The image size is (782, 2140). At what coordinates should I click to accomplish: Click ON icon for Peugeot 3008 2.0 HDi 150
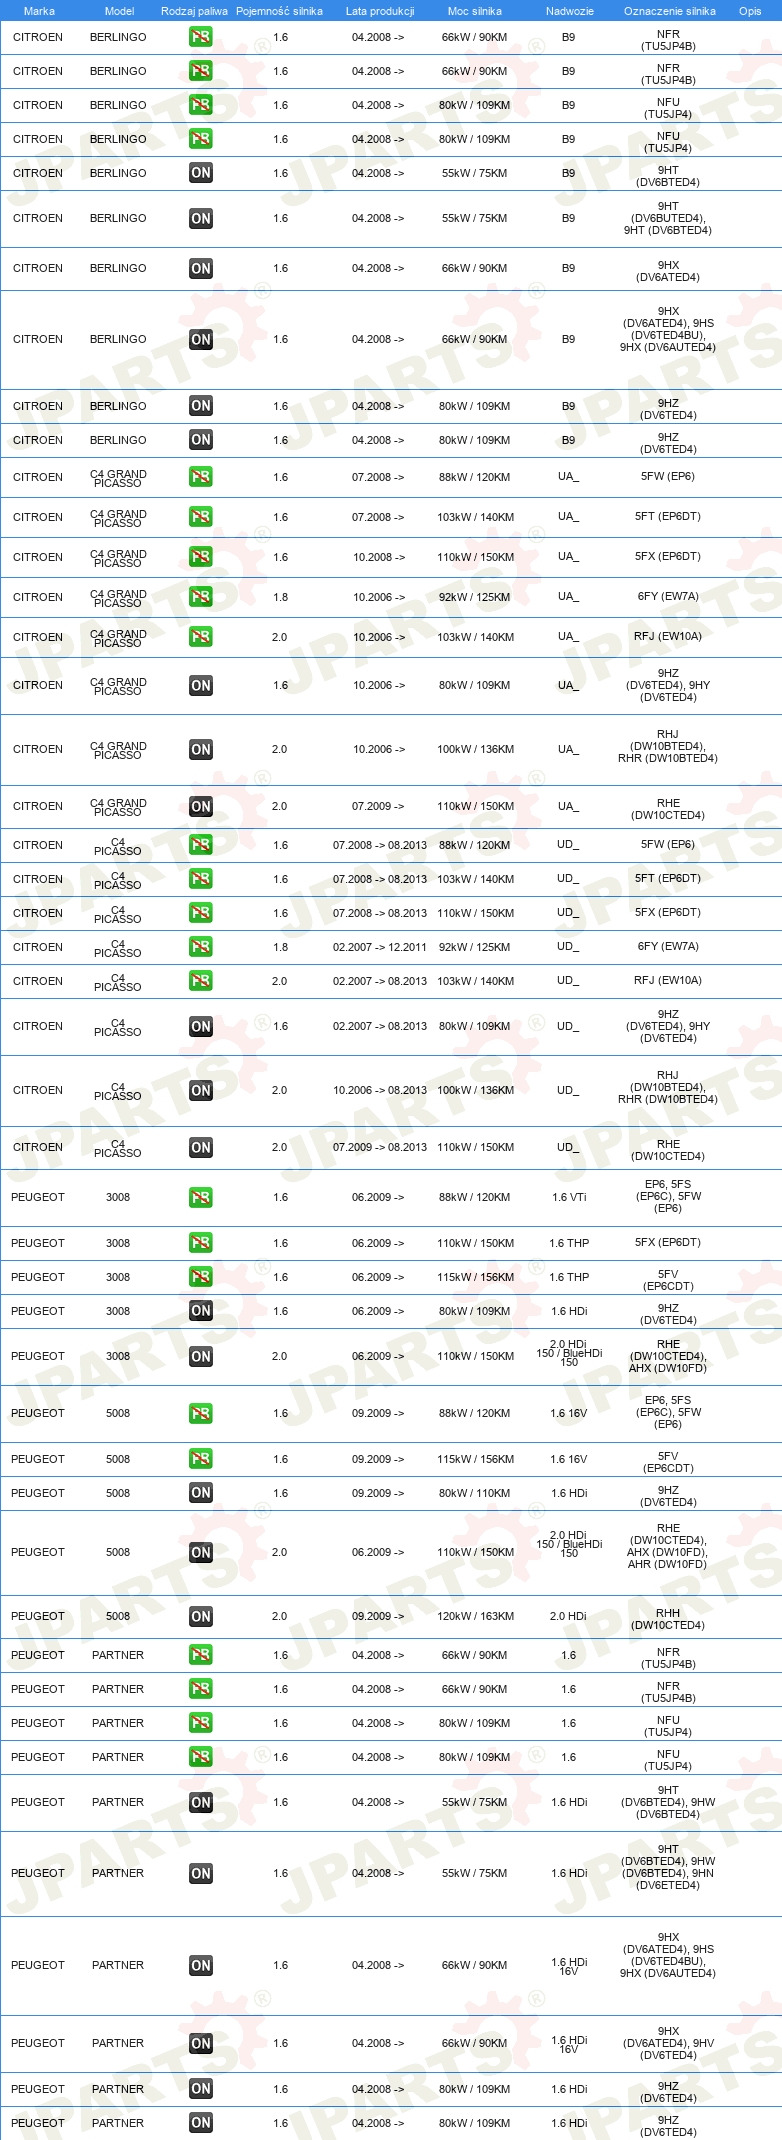201,1356
